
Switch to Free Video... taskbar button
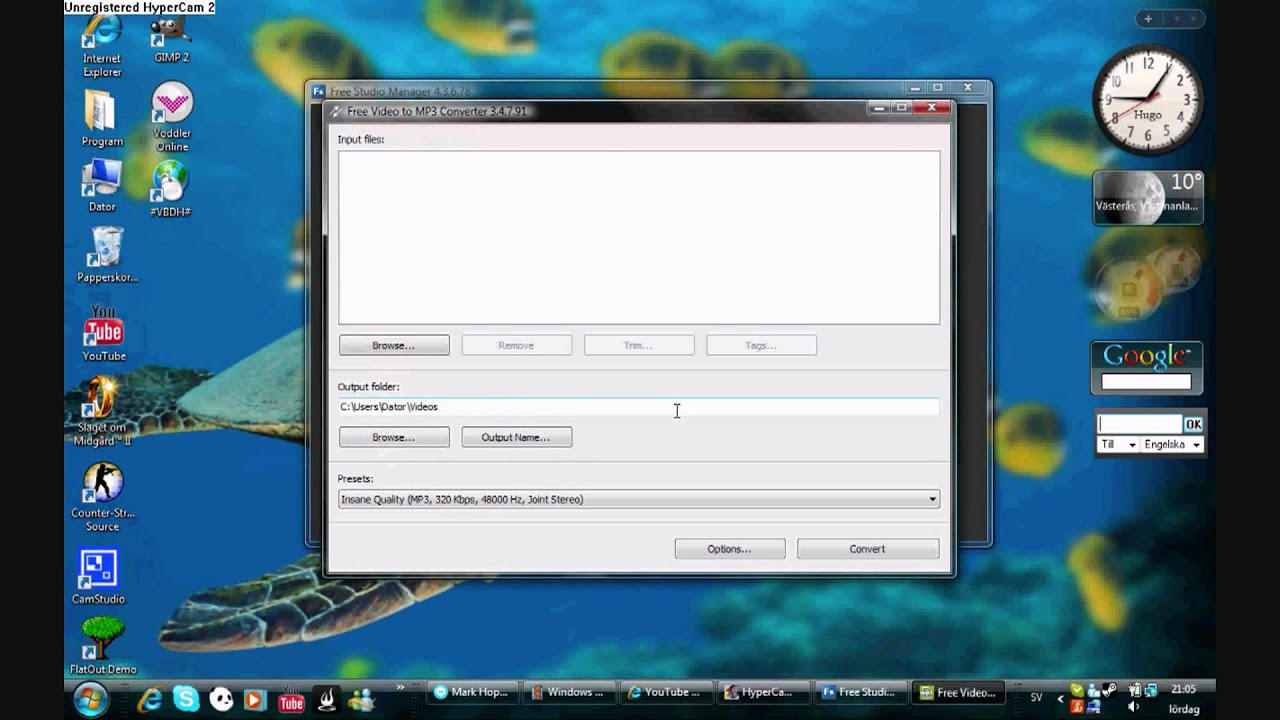958,692
